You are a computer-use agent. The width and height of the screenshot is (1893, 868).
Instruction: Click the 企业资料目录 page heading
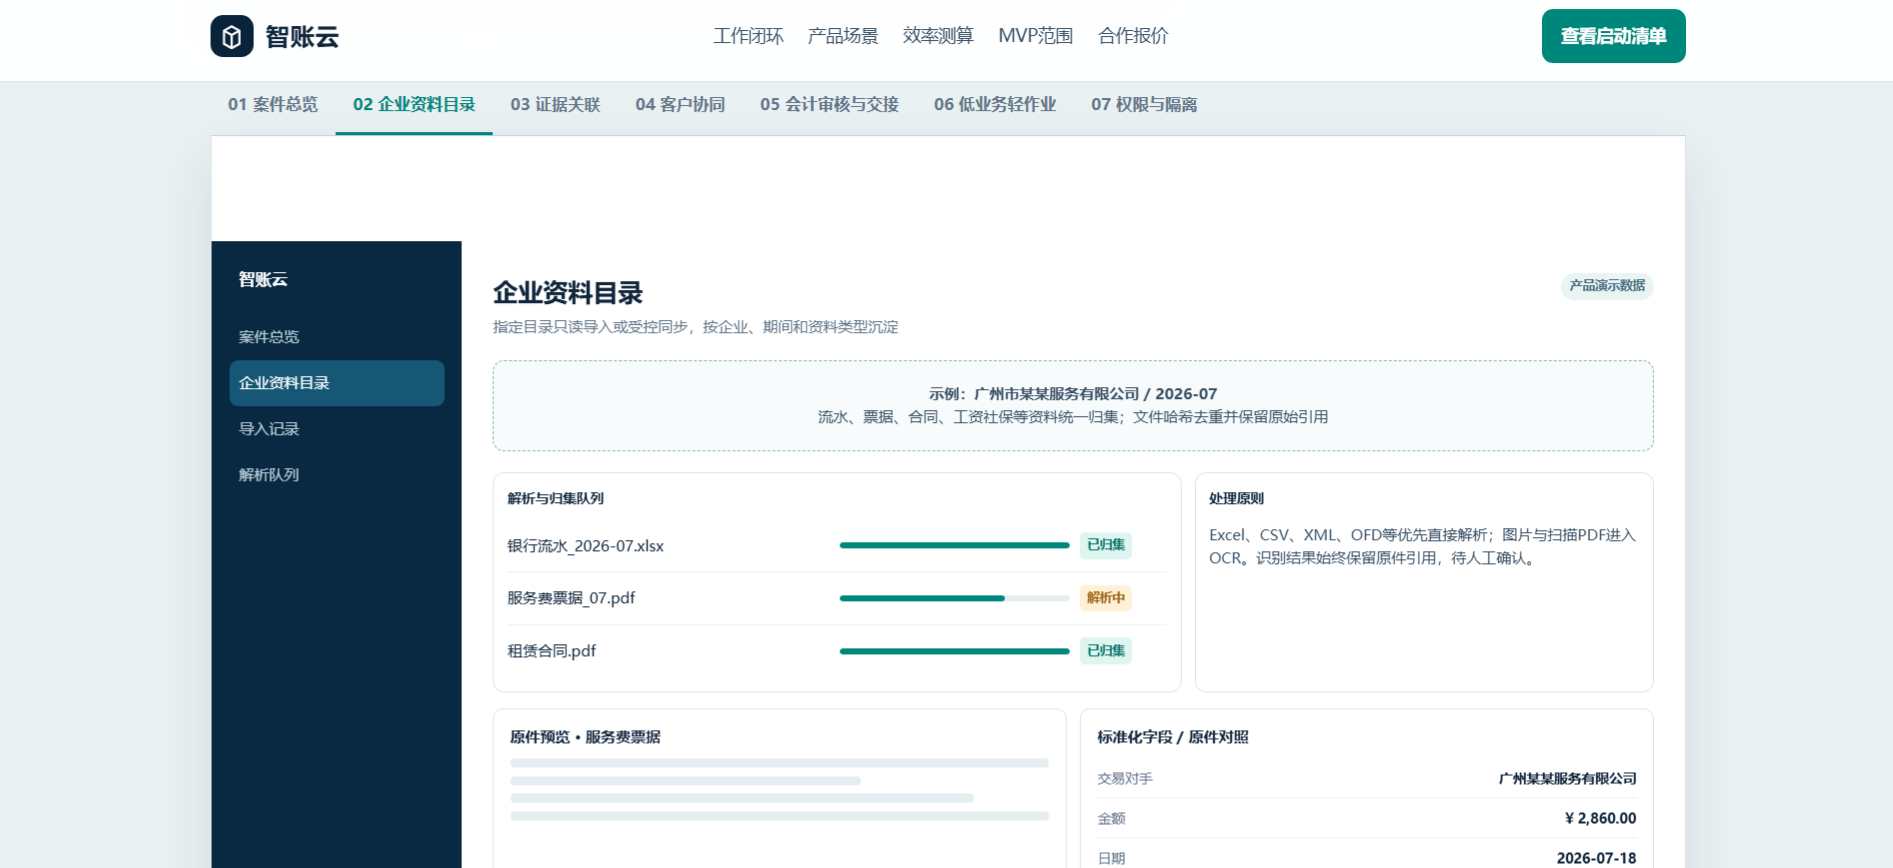click(x=568, y=293)
